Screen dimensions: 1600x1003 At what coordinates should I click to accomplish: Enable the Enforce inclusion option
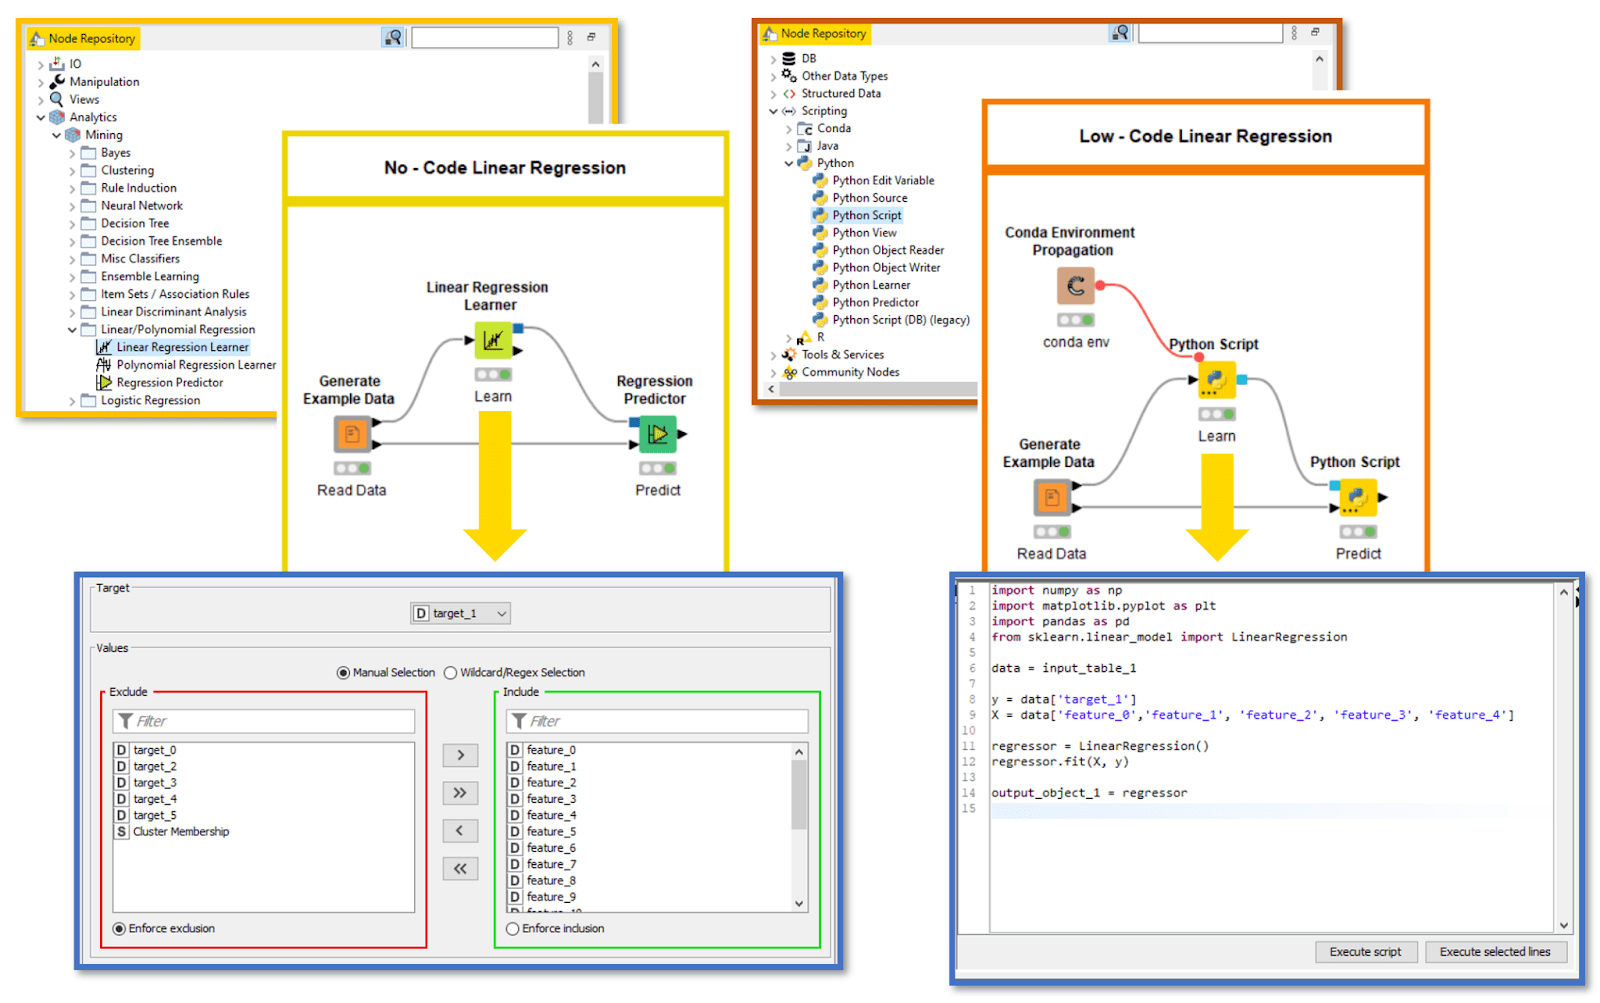513,928
